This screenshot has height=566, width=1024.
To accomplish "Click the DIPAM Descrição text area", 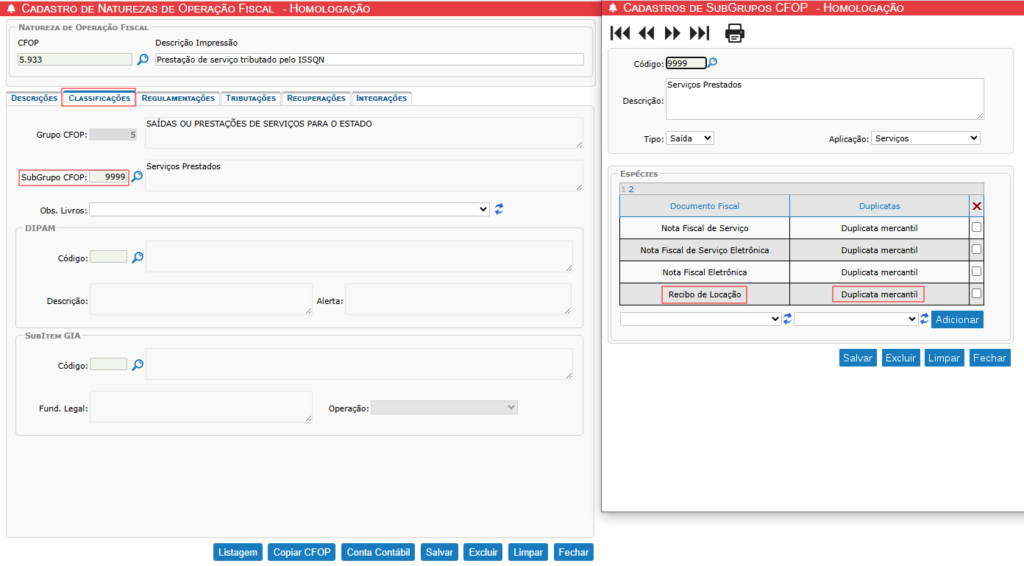I will (x=201, y=299).
